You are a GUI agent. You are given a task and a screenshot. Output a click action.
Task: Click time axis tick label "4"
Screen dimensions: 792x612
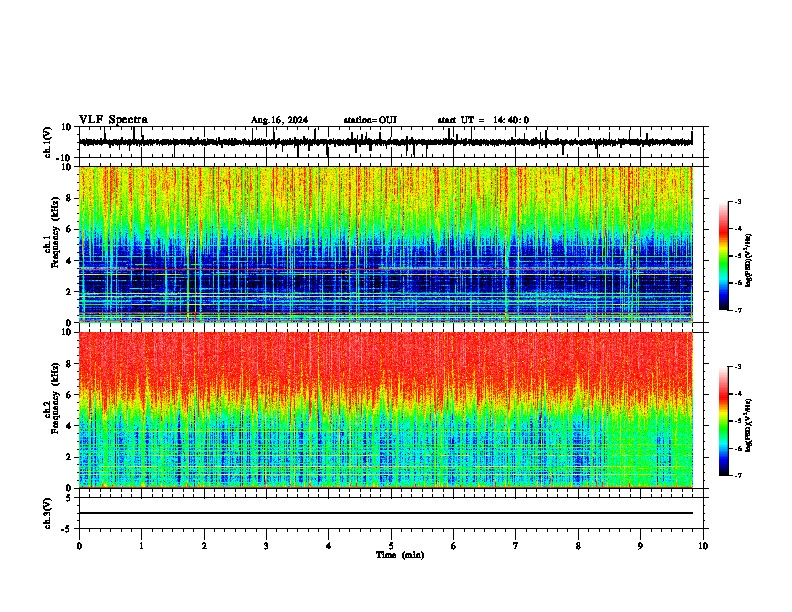(329, 546)
